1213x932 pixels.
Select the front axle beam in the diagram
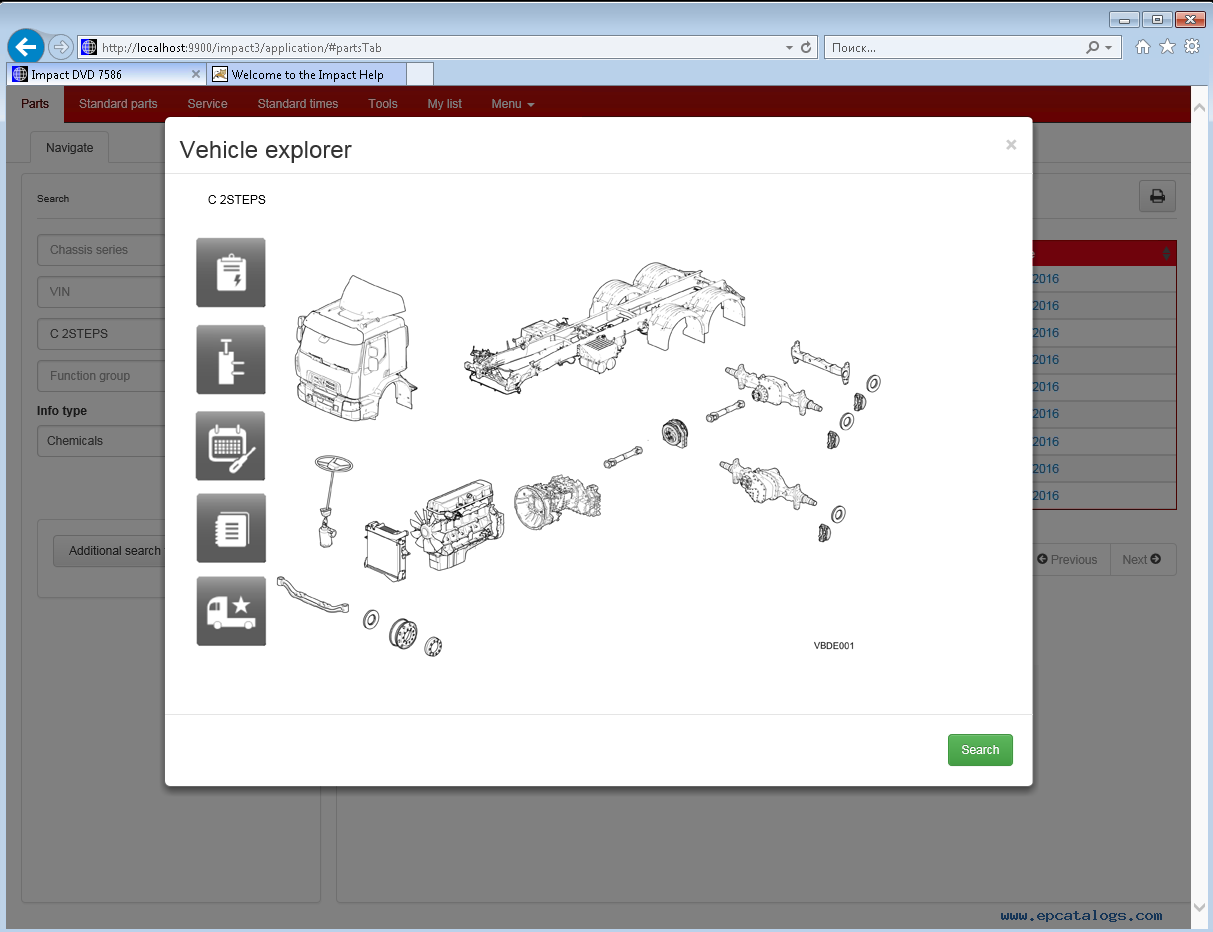coord(312,596)
